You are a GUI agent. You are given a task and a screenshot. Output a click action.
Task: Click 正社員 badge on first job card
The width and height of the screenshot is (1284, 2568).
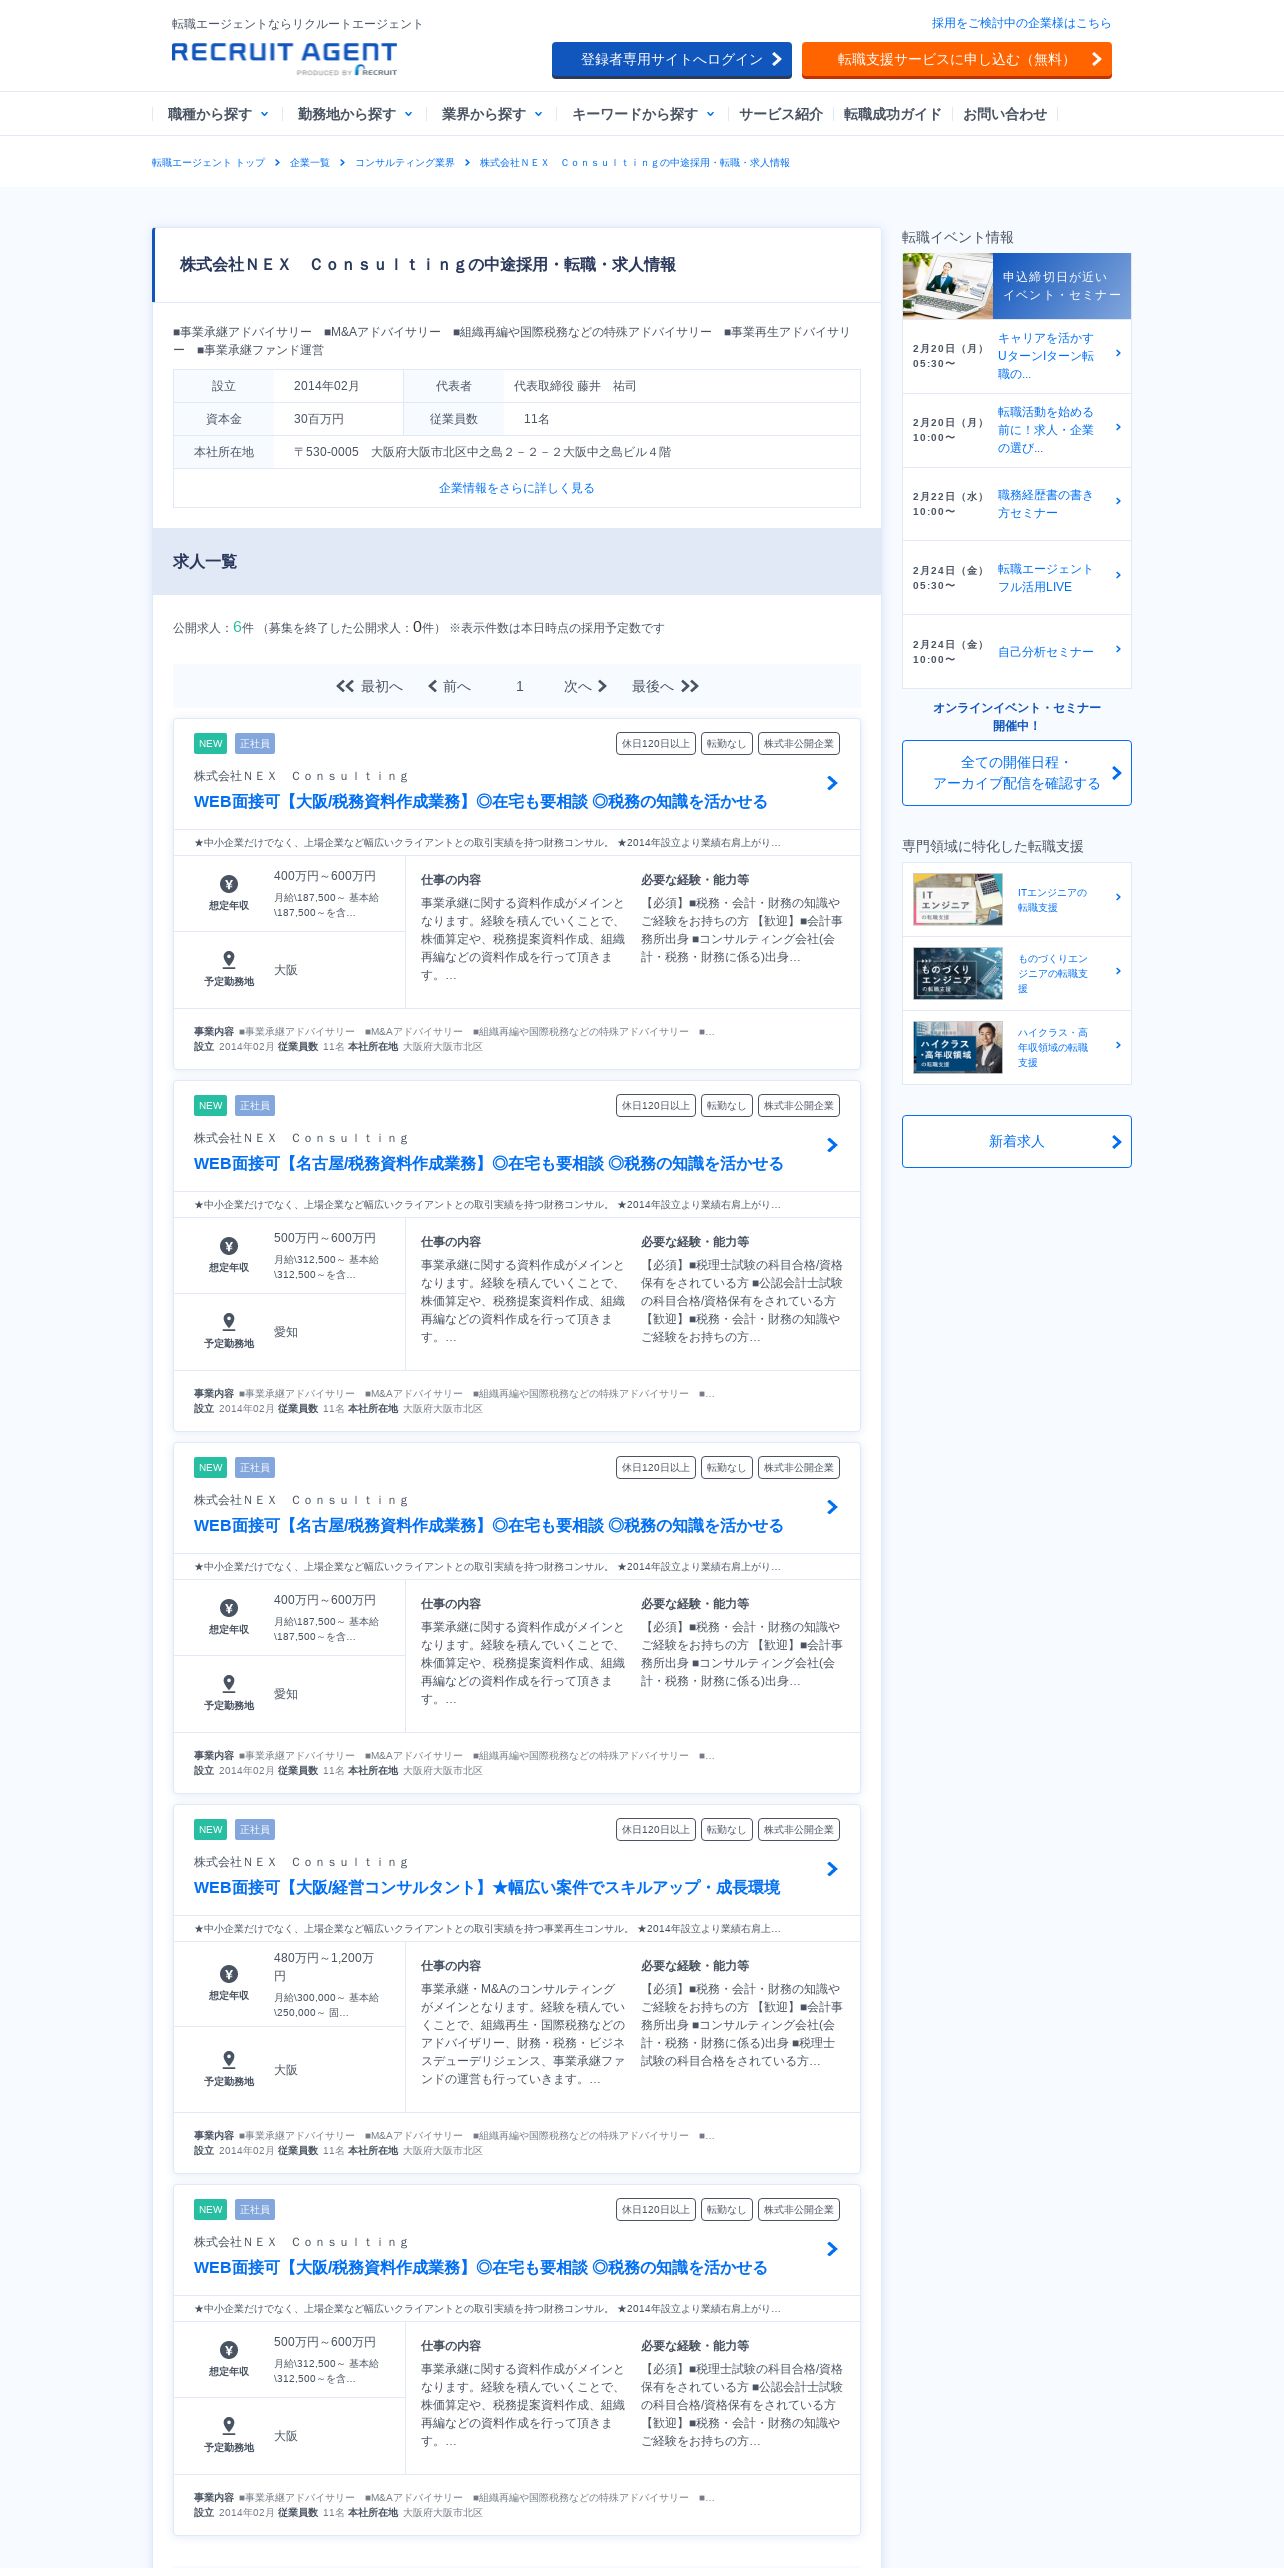(255, 744)
